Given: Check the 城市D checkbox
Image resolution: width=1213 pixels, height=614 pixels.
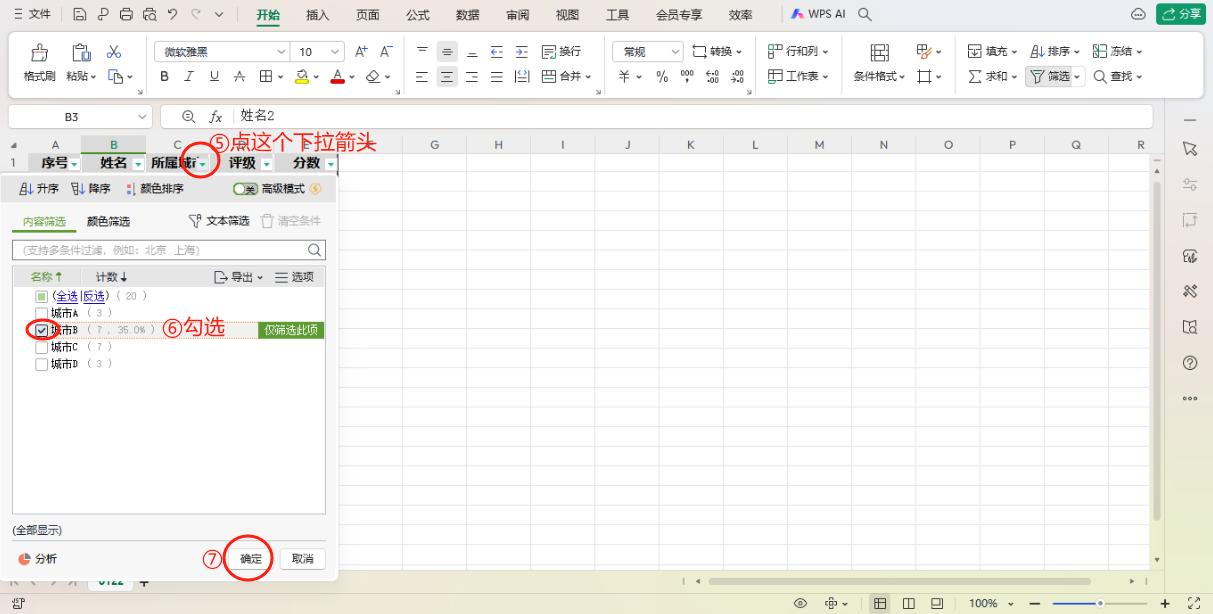Looking at the screenshot, I should (41, 364).
